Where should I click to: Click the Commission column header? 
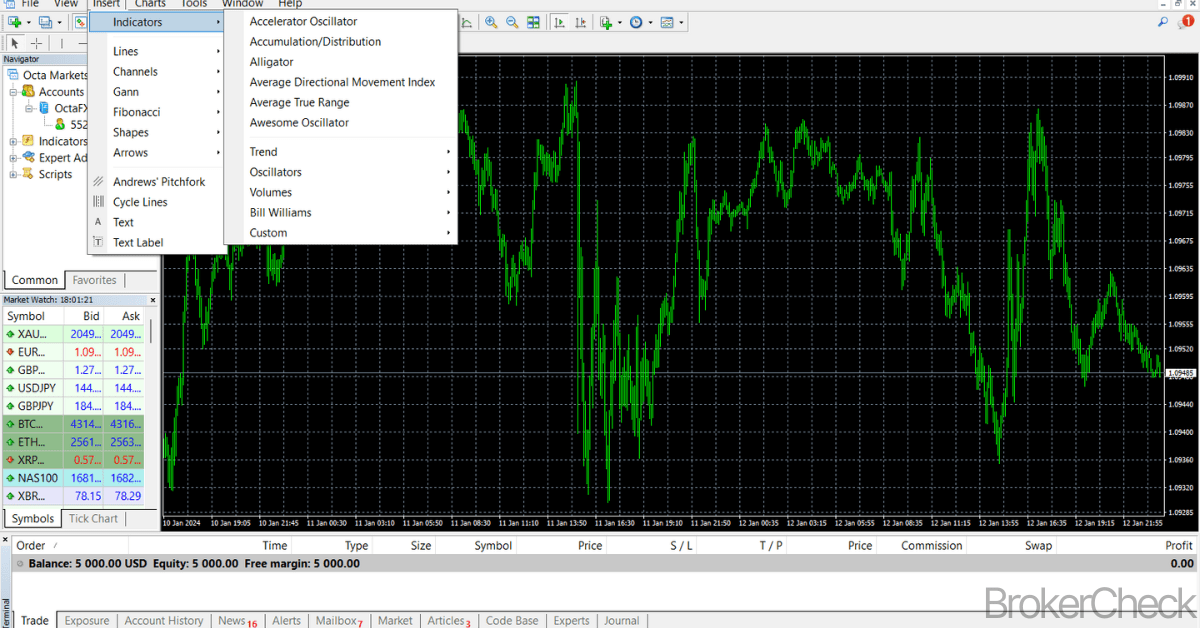point(931,545)
